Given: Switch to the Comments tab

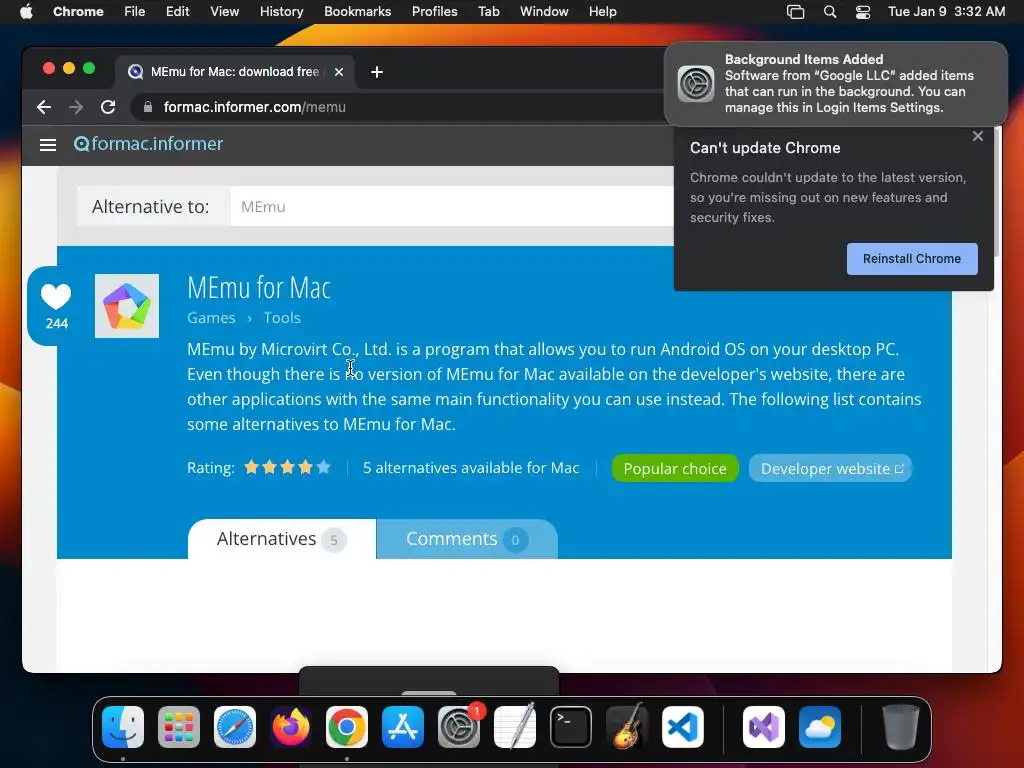Looking at the screenshot, I should click(x=467, y=539).
